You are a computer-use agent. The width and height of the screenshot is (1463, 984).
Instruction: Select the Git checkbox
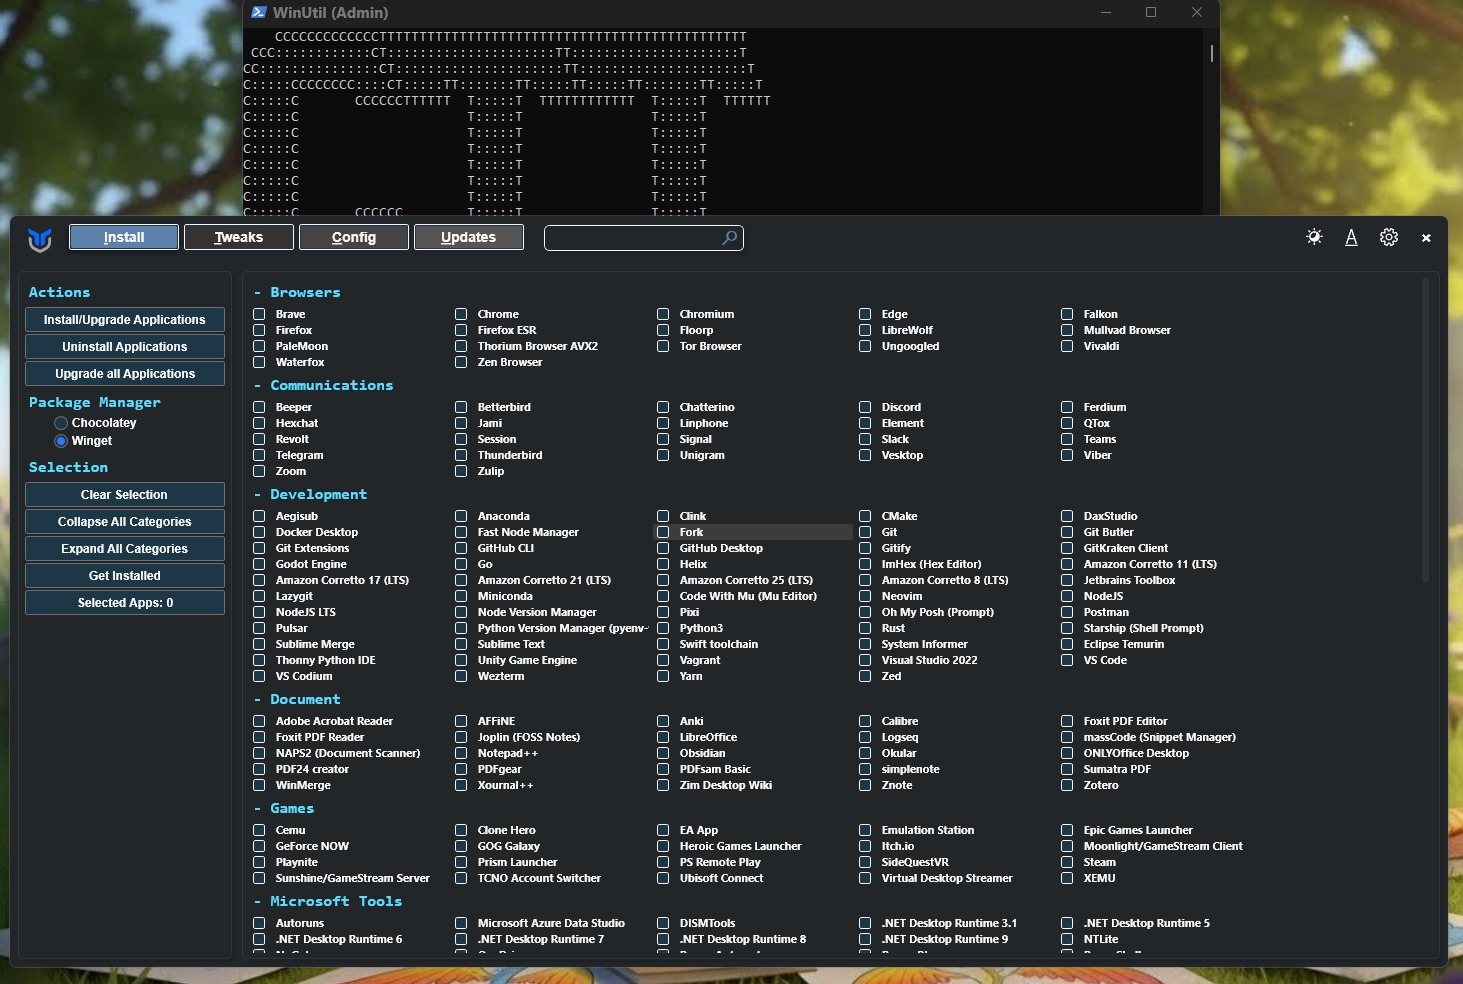865,532
